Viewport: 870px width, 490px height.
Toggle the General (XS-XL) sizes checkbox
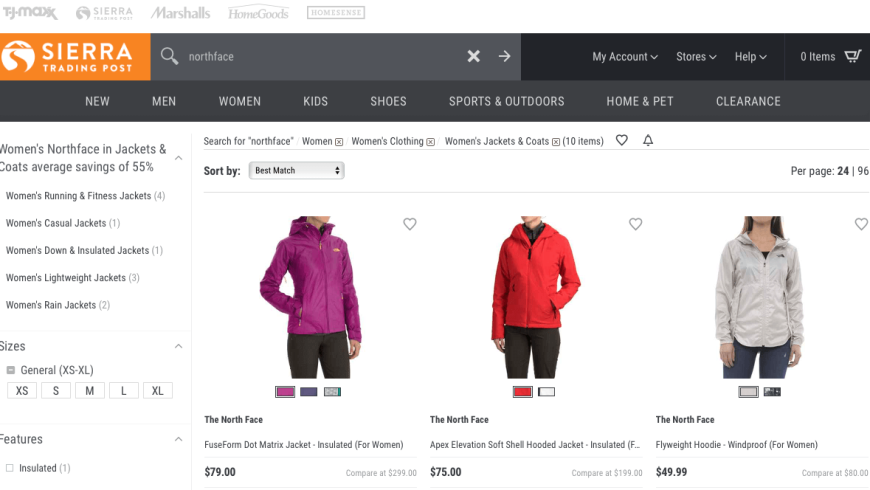tap(11, 370)
